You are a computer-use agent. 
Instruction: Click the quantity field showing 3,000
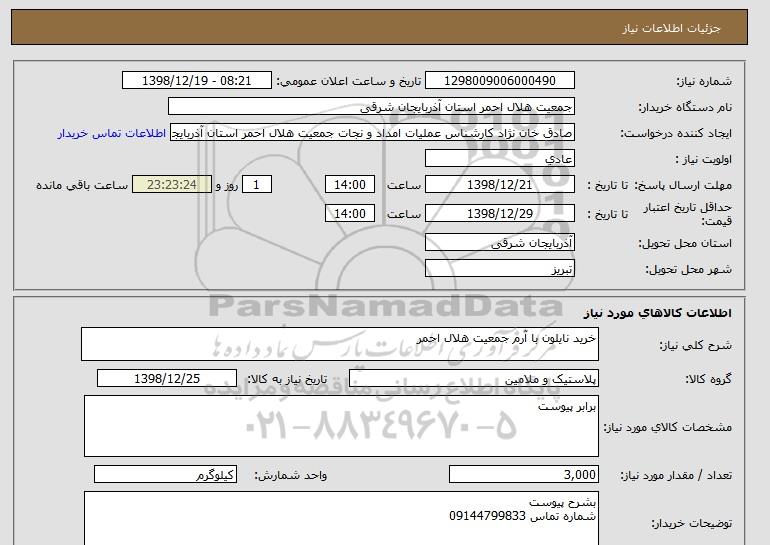[524, 474]
